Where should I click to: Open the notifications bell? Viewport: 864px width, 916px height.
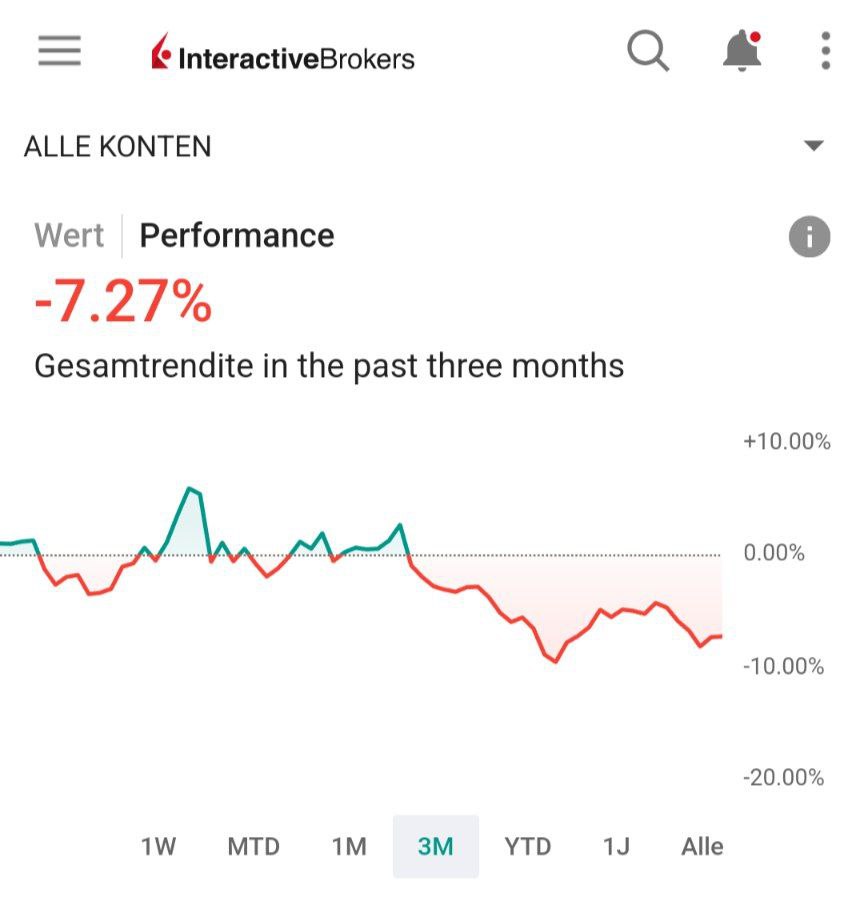pyautogui.click(x=741, y=51)
